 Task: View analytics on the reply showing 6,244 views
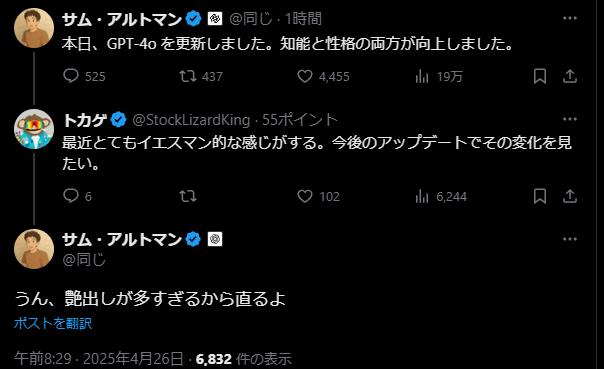[x=441, y=196]
